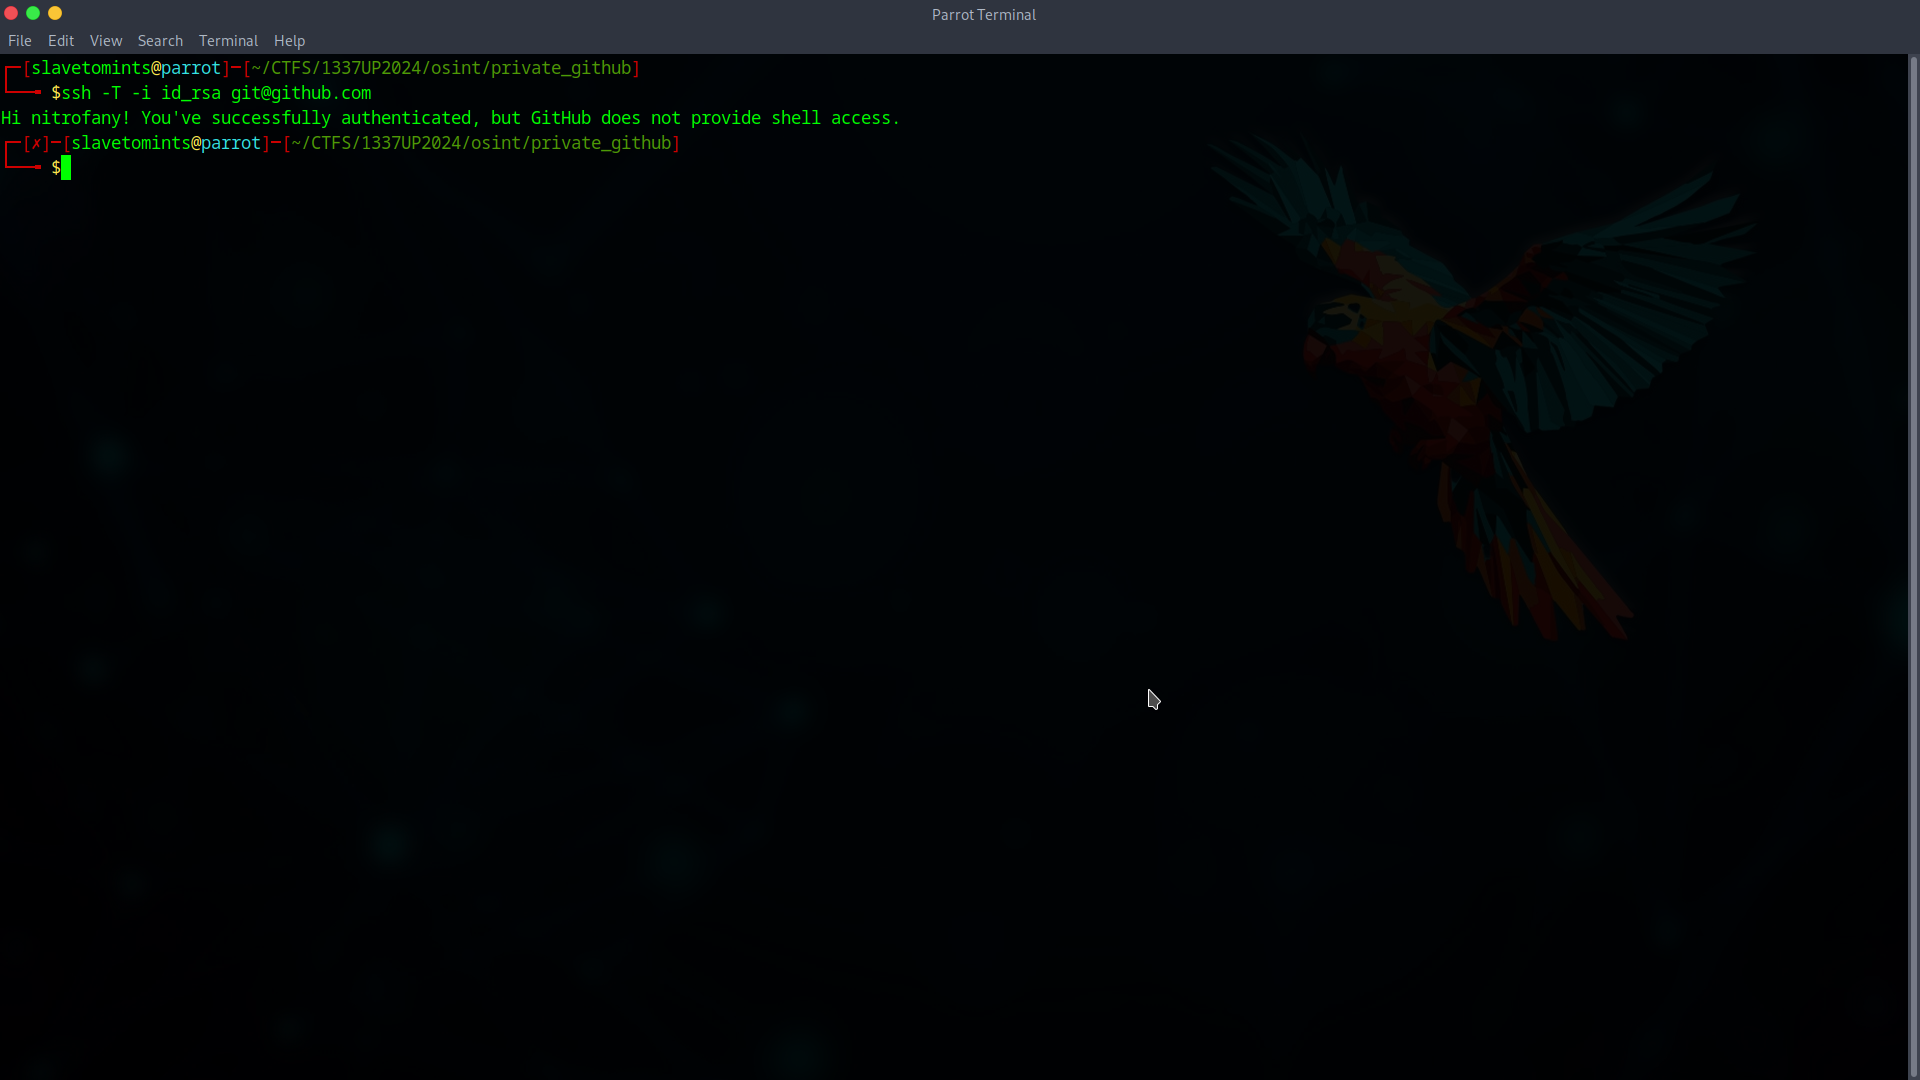Click the red x error status marker
Image resolution: width=1920 pixels, height=1080 pixels.
click(36, 143)
